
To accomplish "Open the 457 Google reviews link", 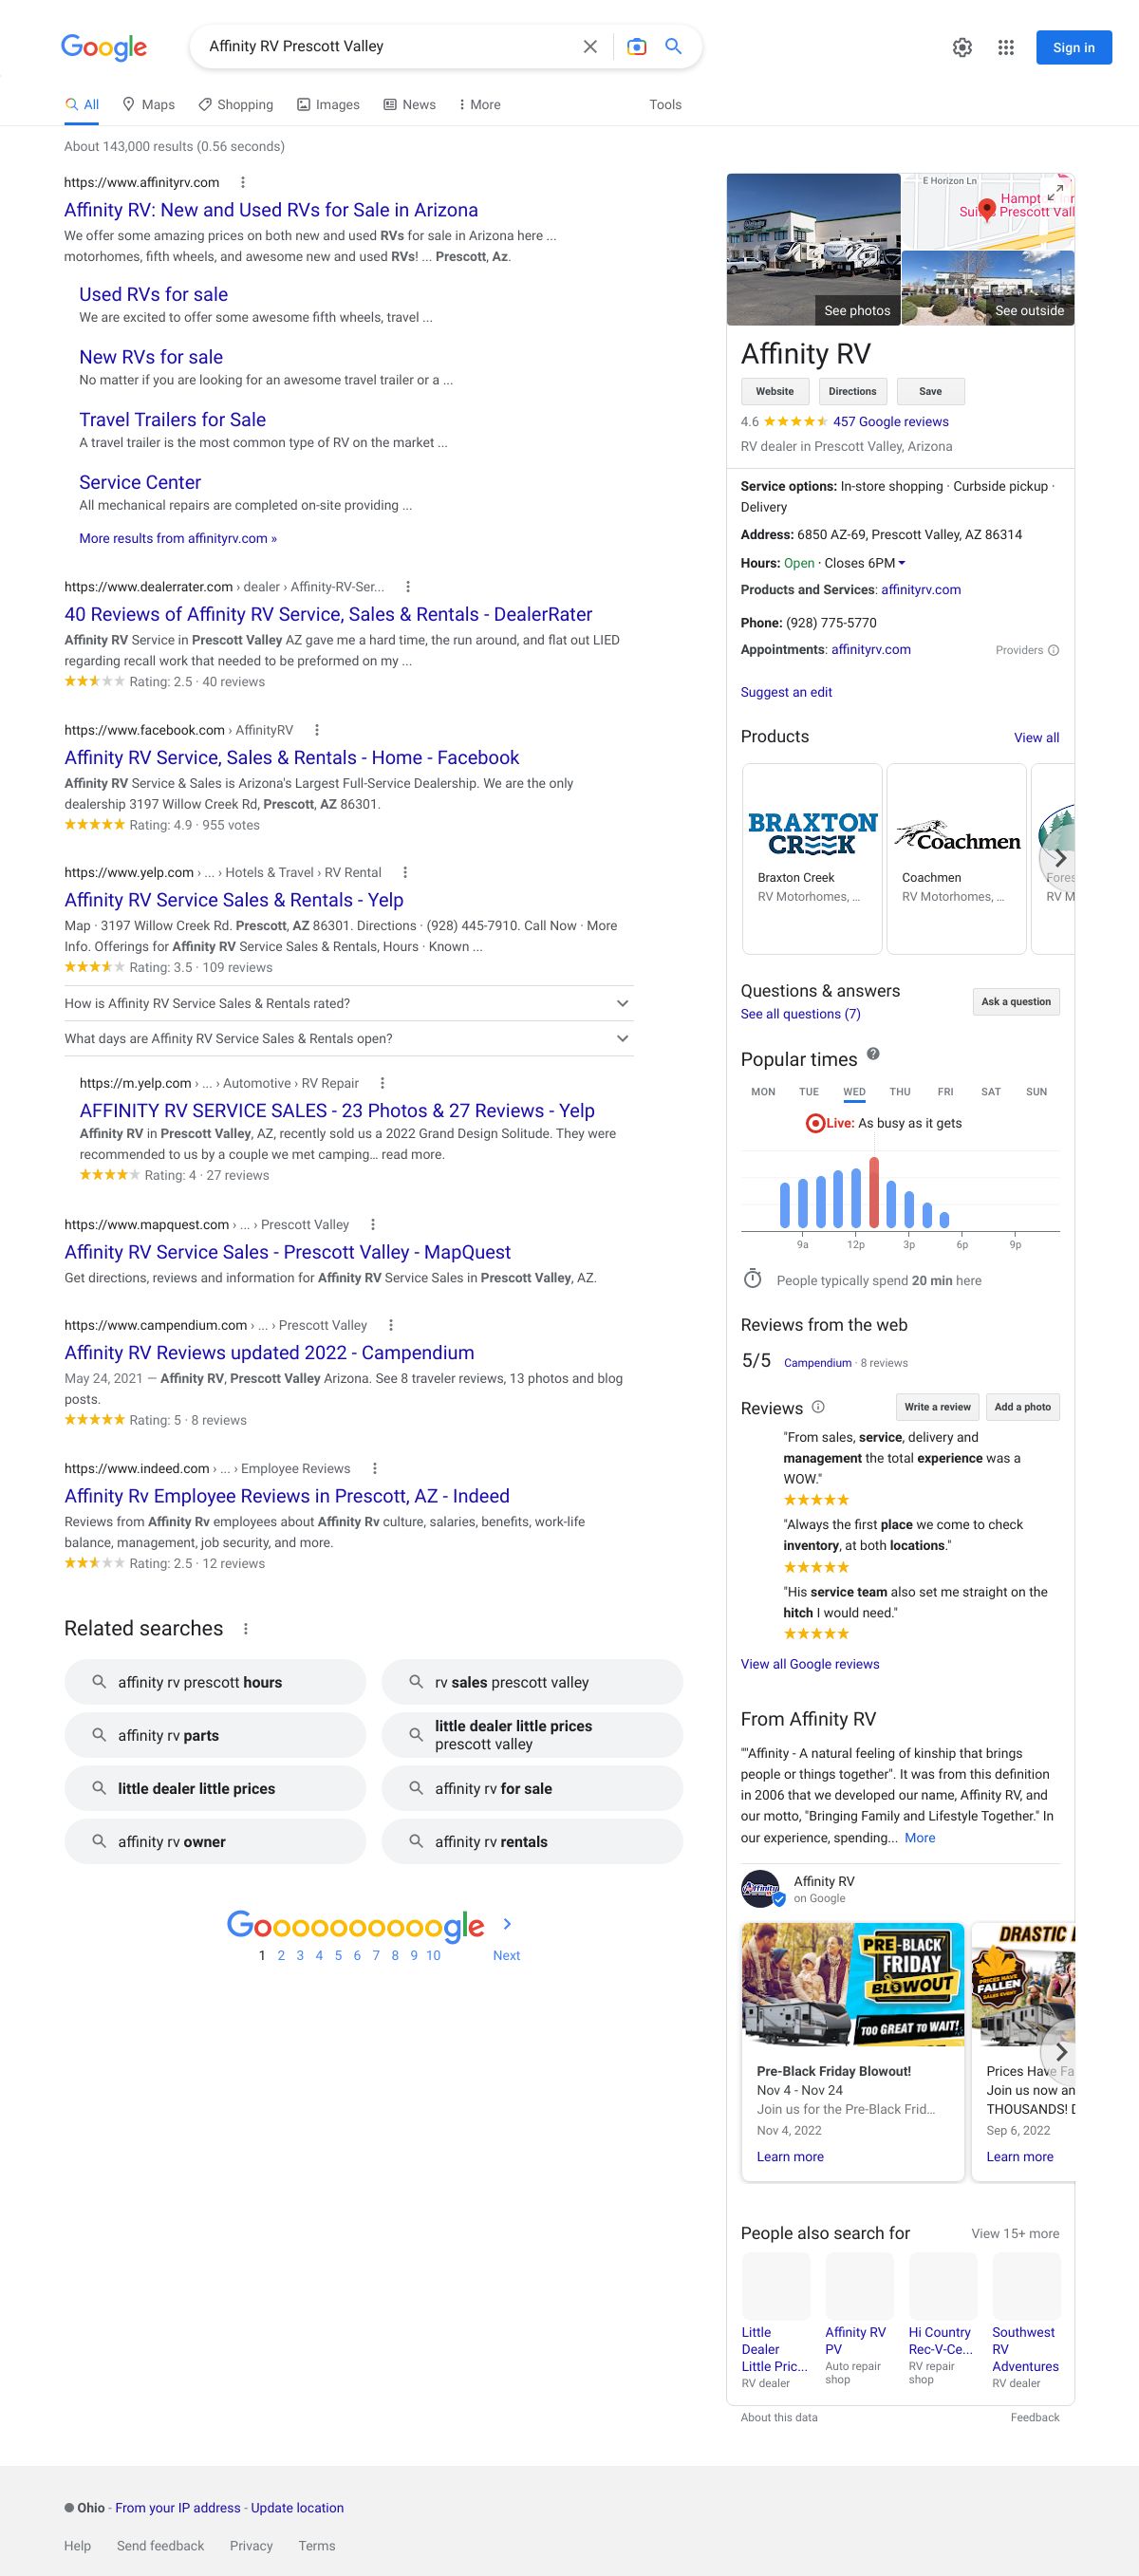I will tap(890, 422).
